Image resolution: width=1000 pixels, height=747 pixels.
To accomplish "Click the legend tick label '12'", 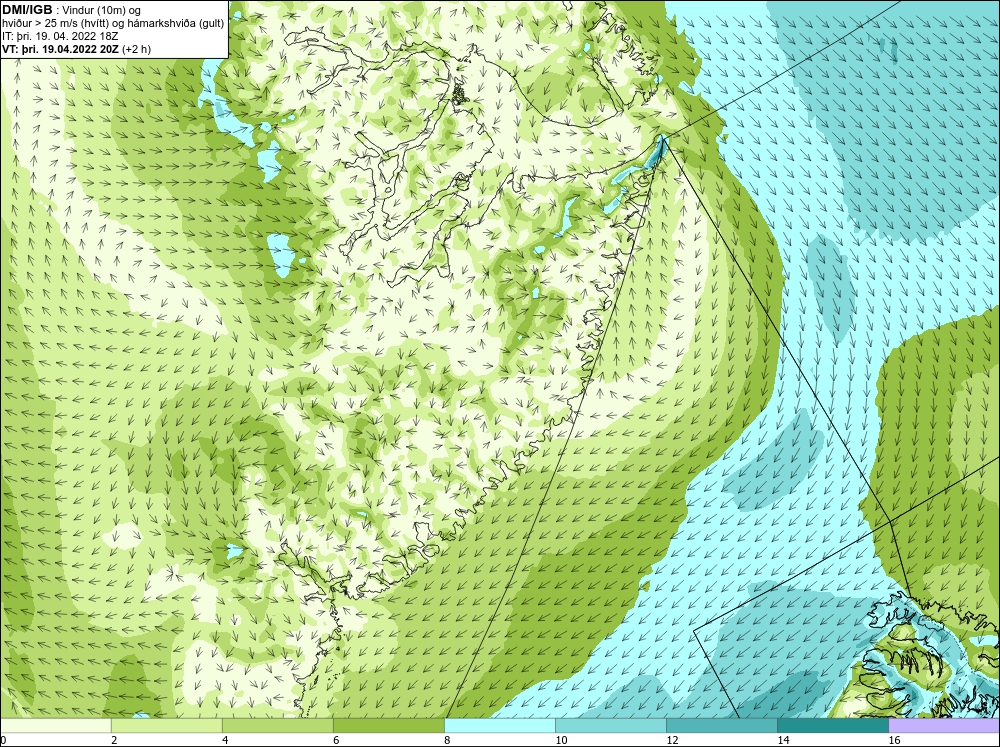I will pyautogui.click(x=672, y=740).
